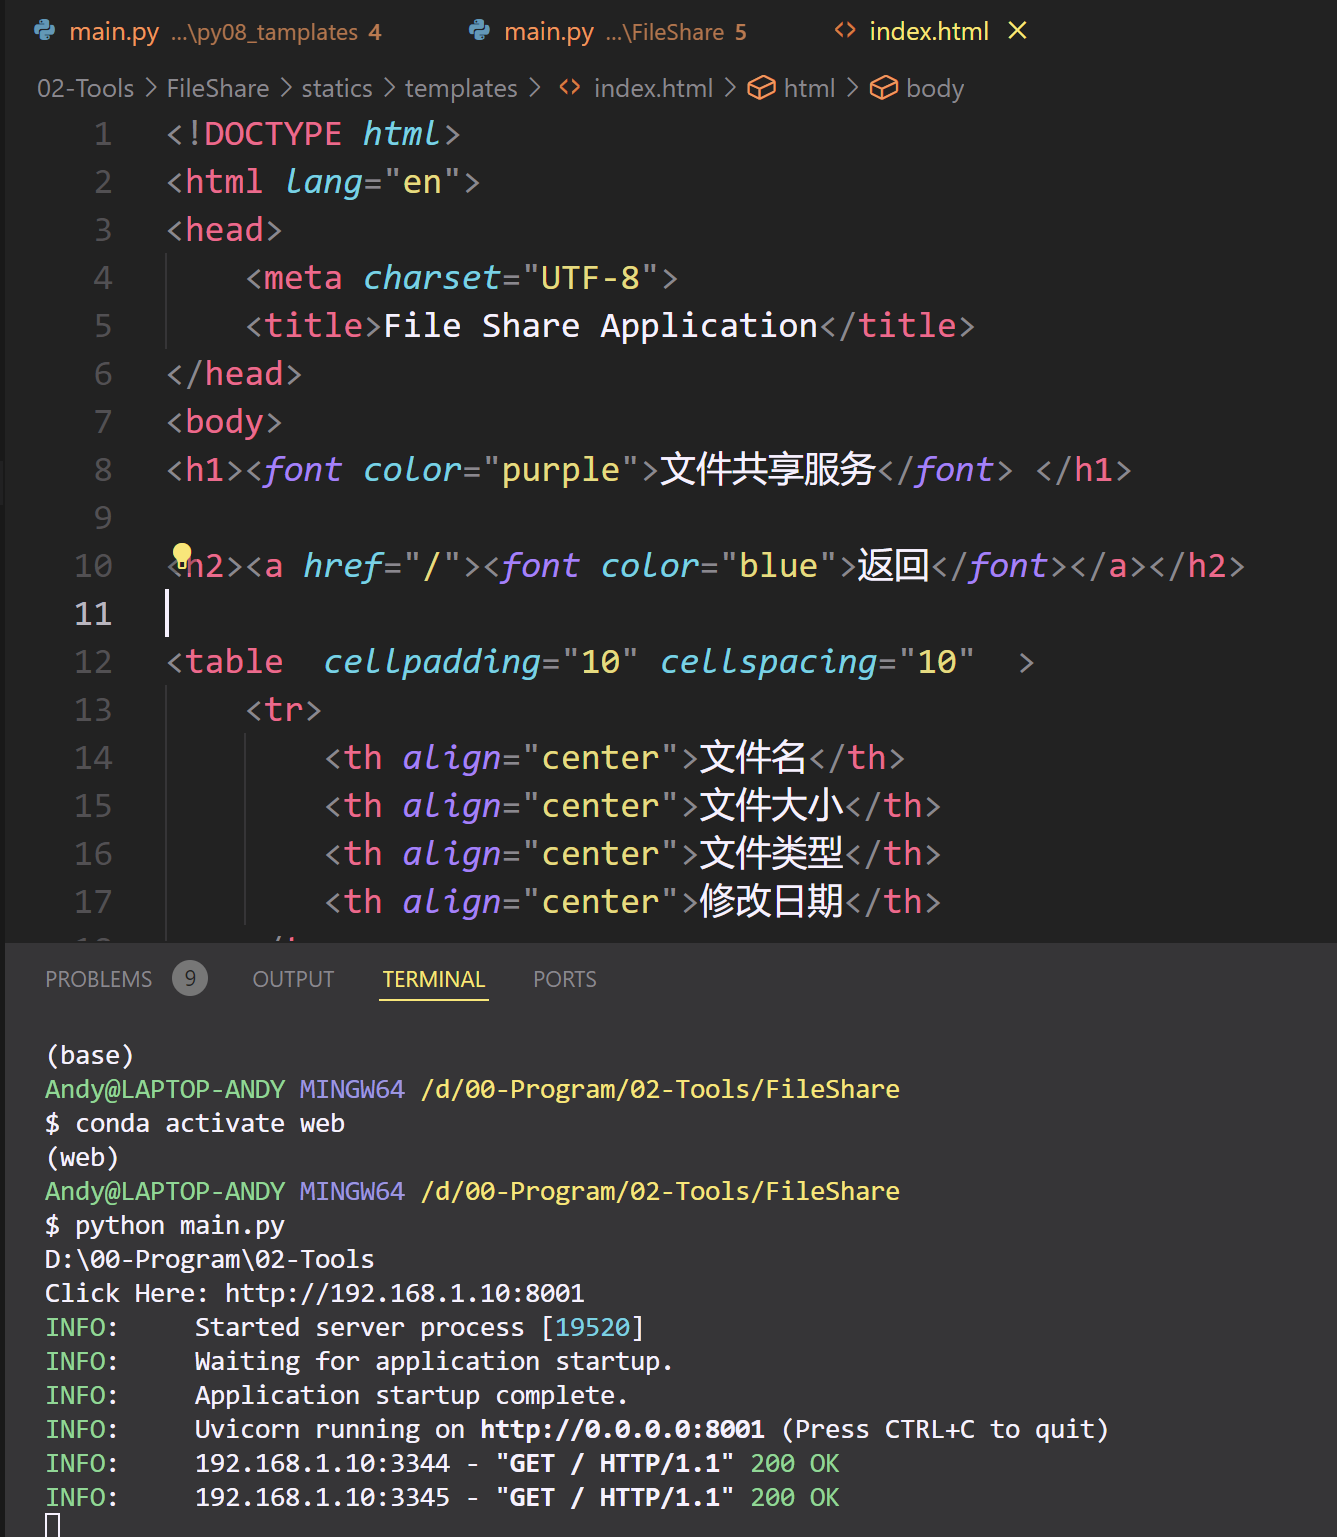Click "文件大小" table header text
Viewport: 1337px width, 1537px height.
[x=771, y=806]
